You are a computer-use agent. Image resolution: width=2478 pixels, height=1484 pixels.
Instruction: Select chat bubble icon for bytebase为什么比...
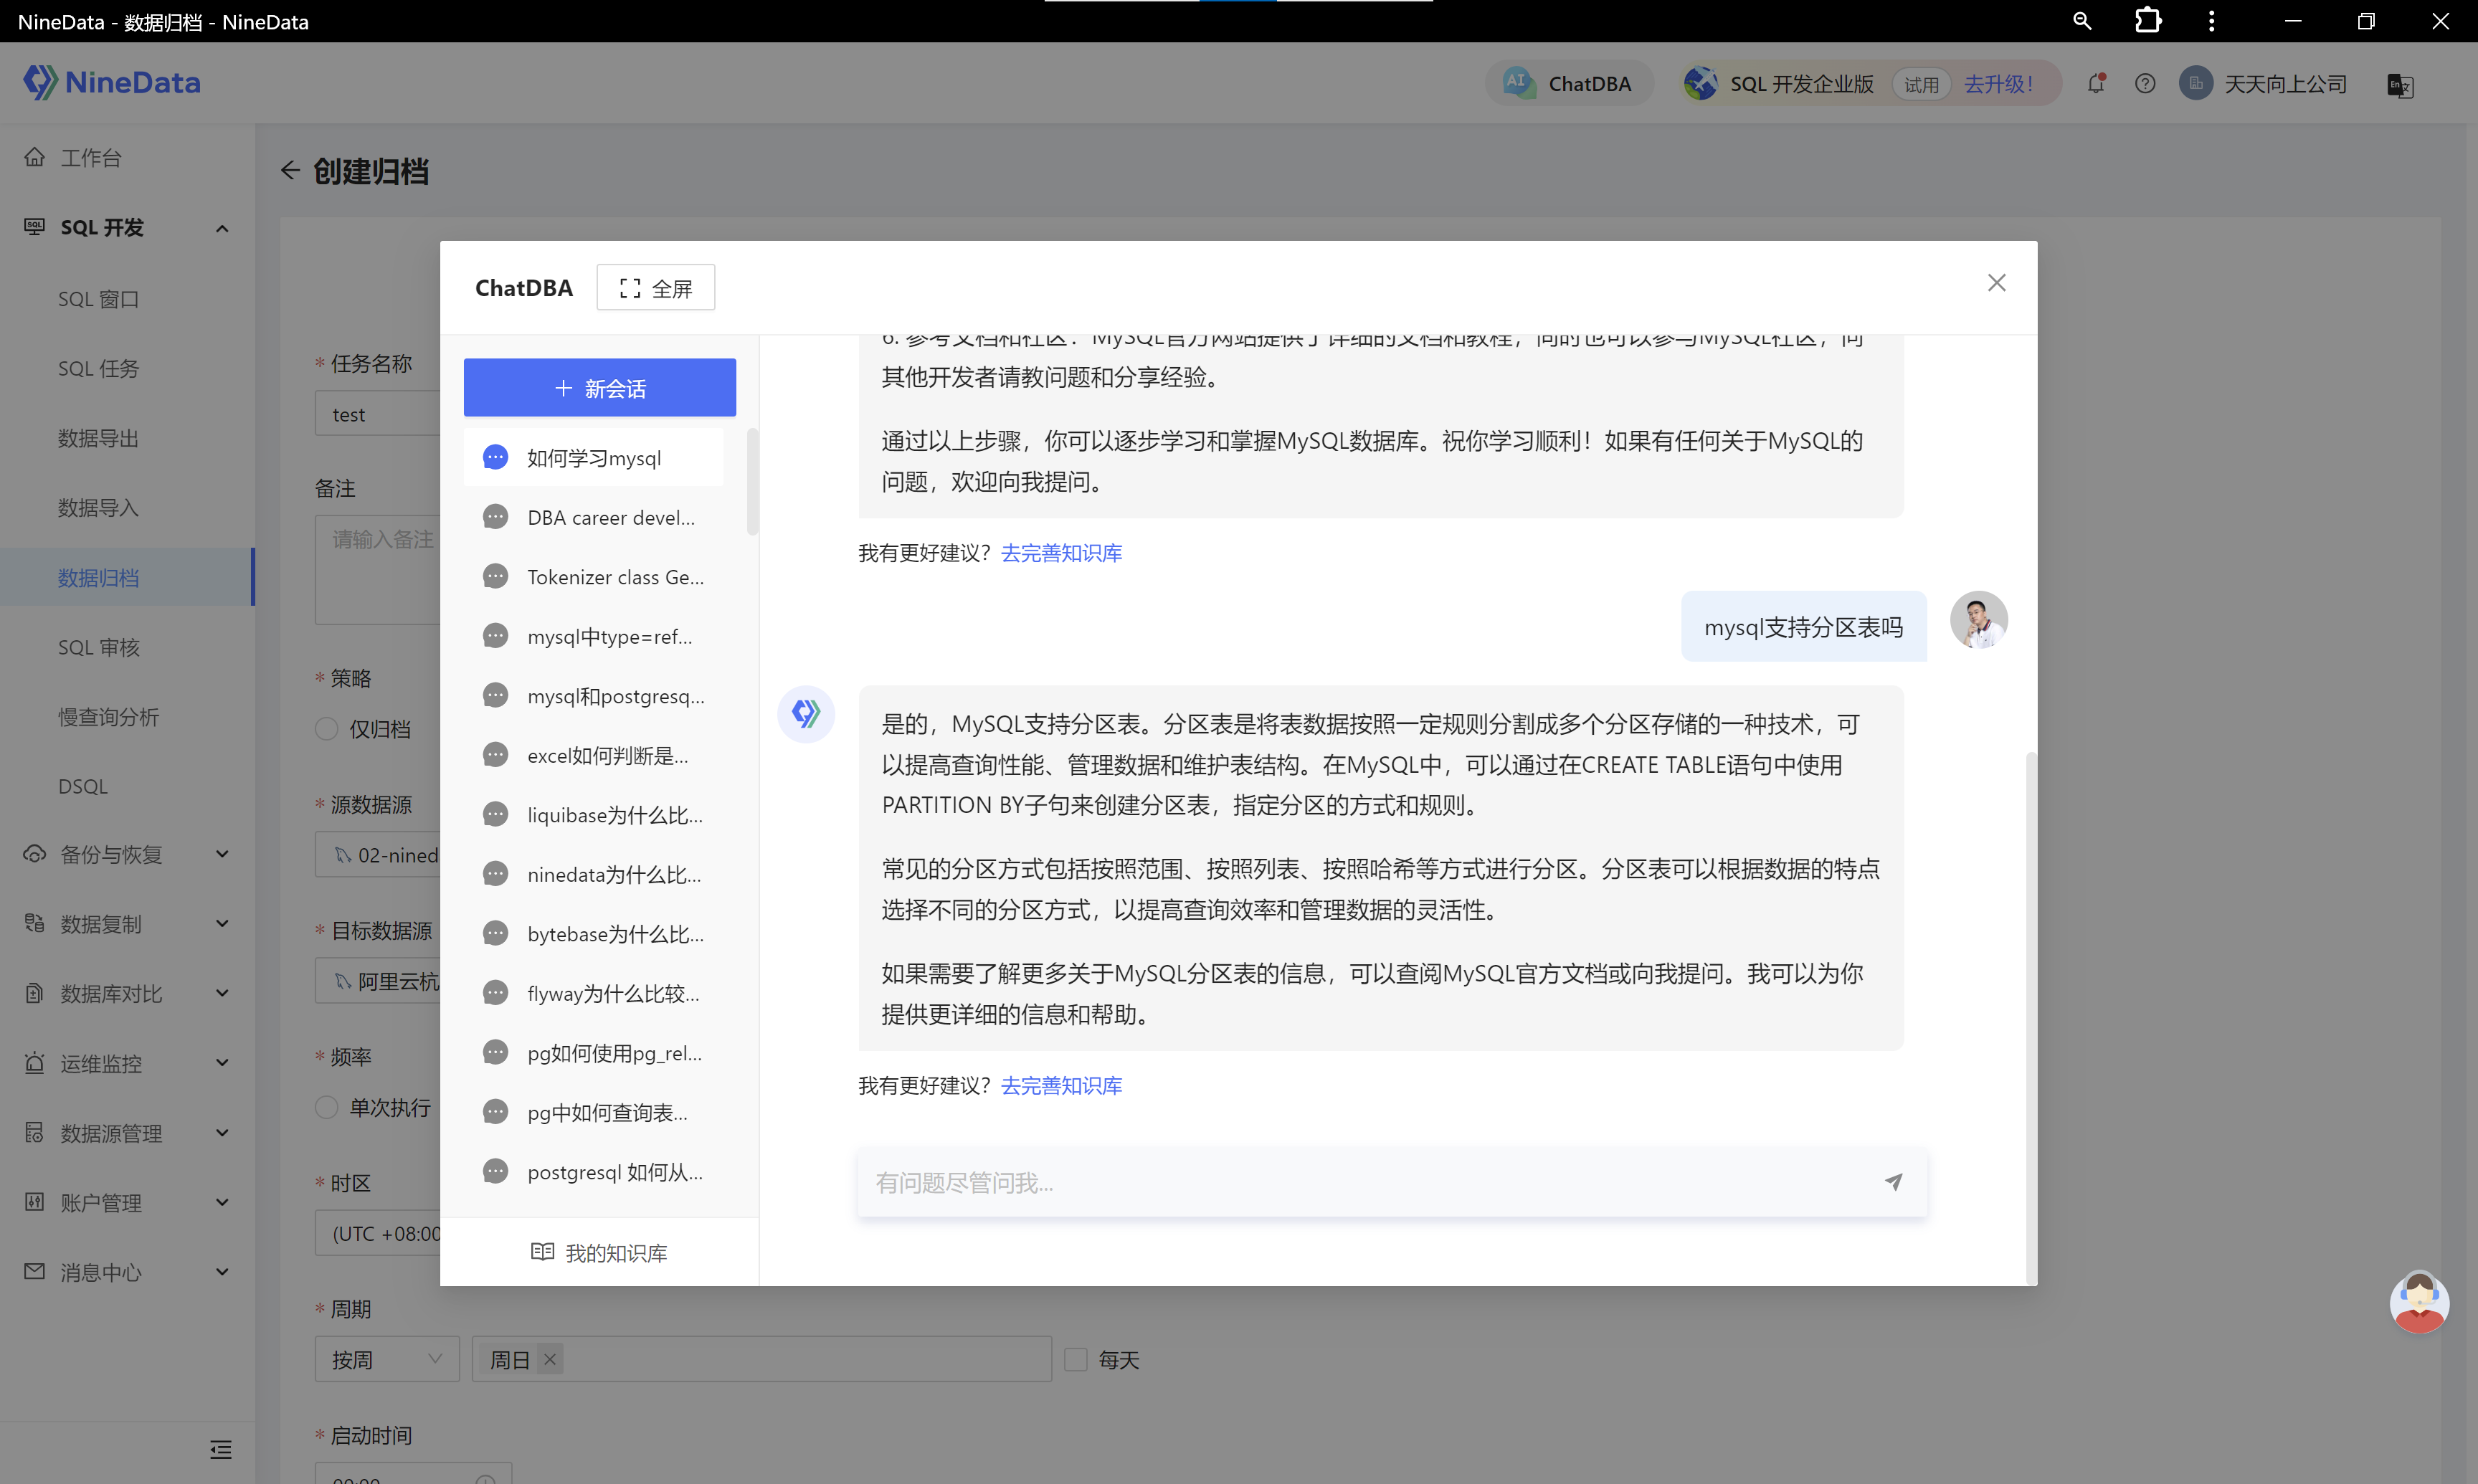pos(495,933)
